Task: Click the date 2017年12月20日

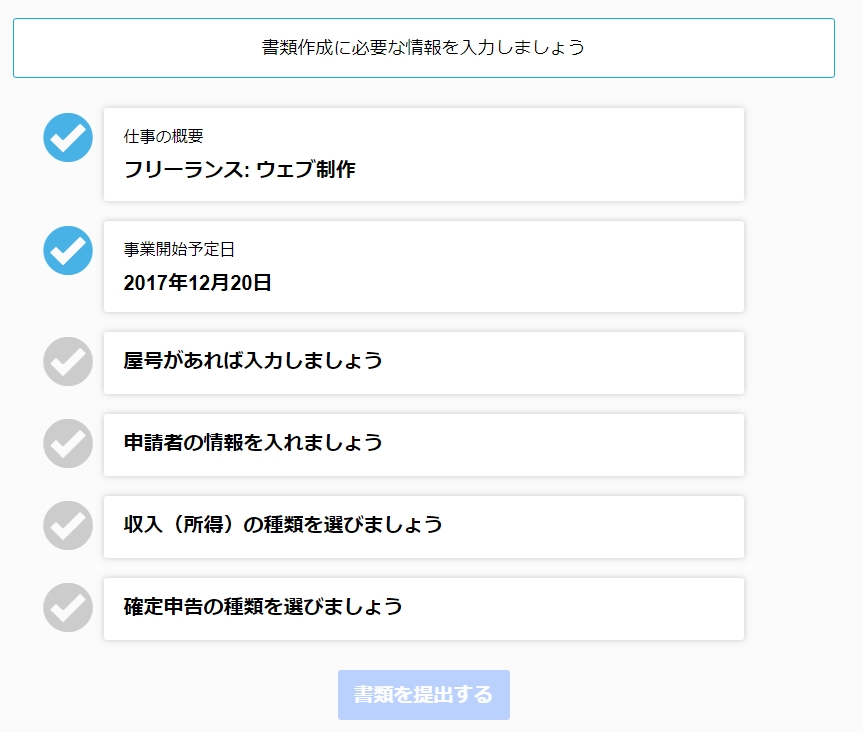Action: click(x=197, y=282)
